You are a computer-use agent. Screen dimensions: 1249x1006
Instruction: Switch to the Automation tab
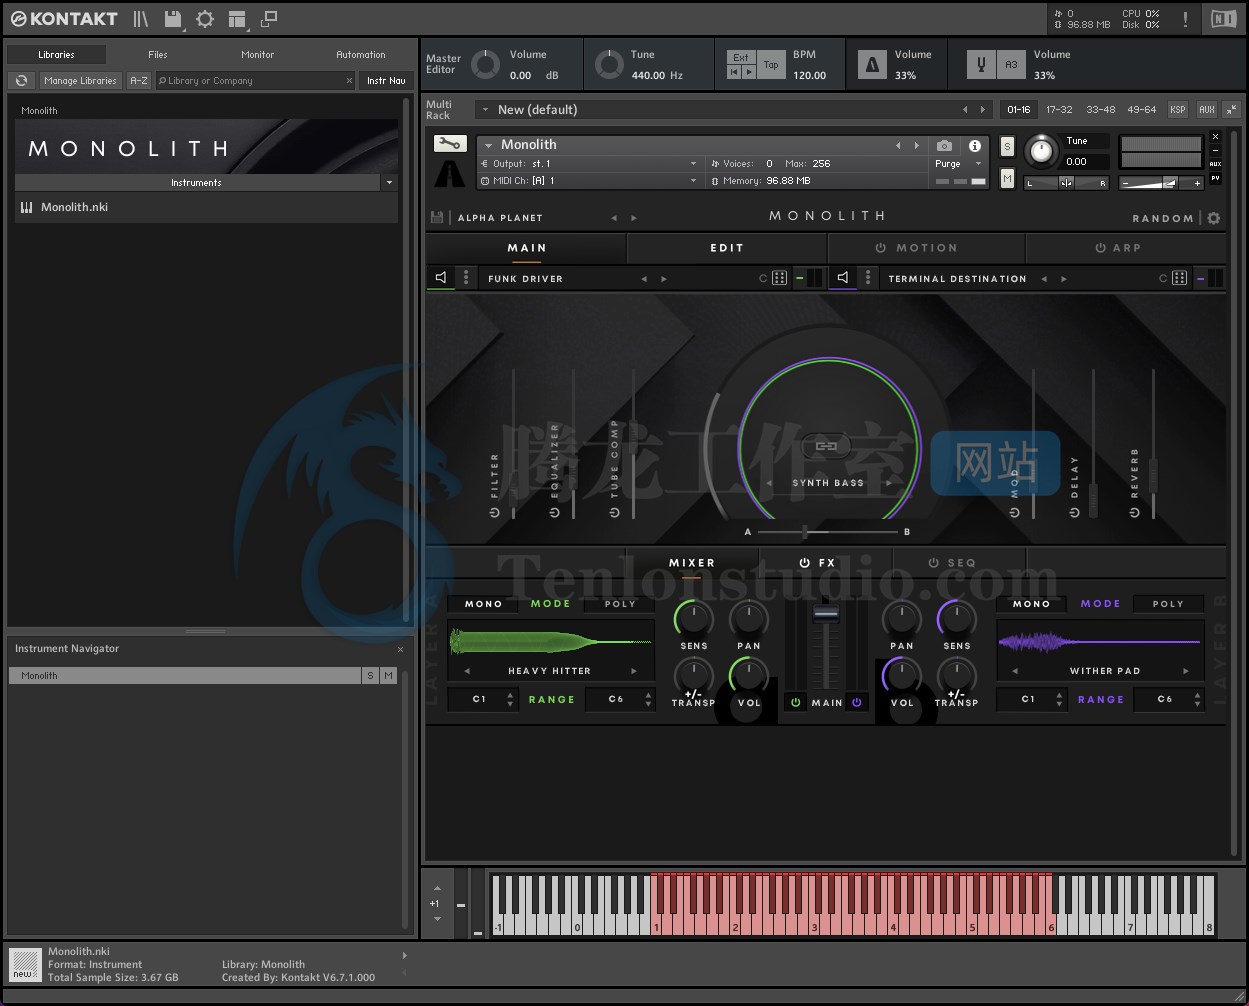361,55
